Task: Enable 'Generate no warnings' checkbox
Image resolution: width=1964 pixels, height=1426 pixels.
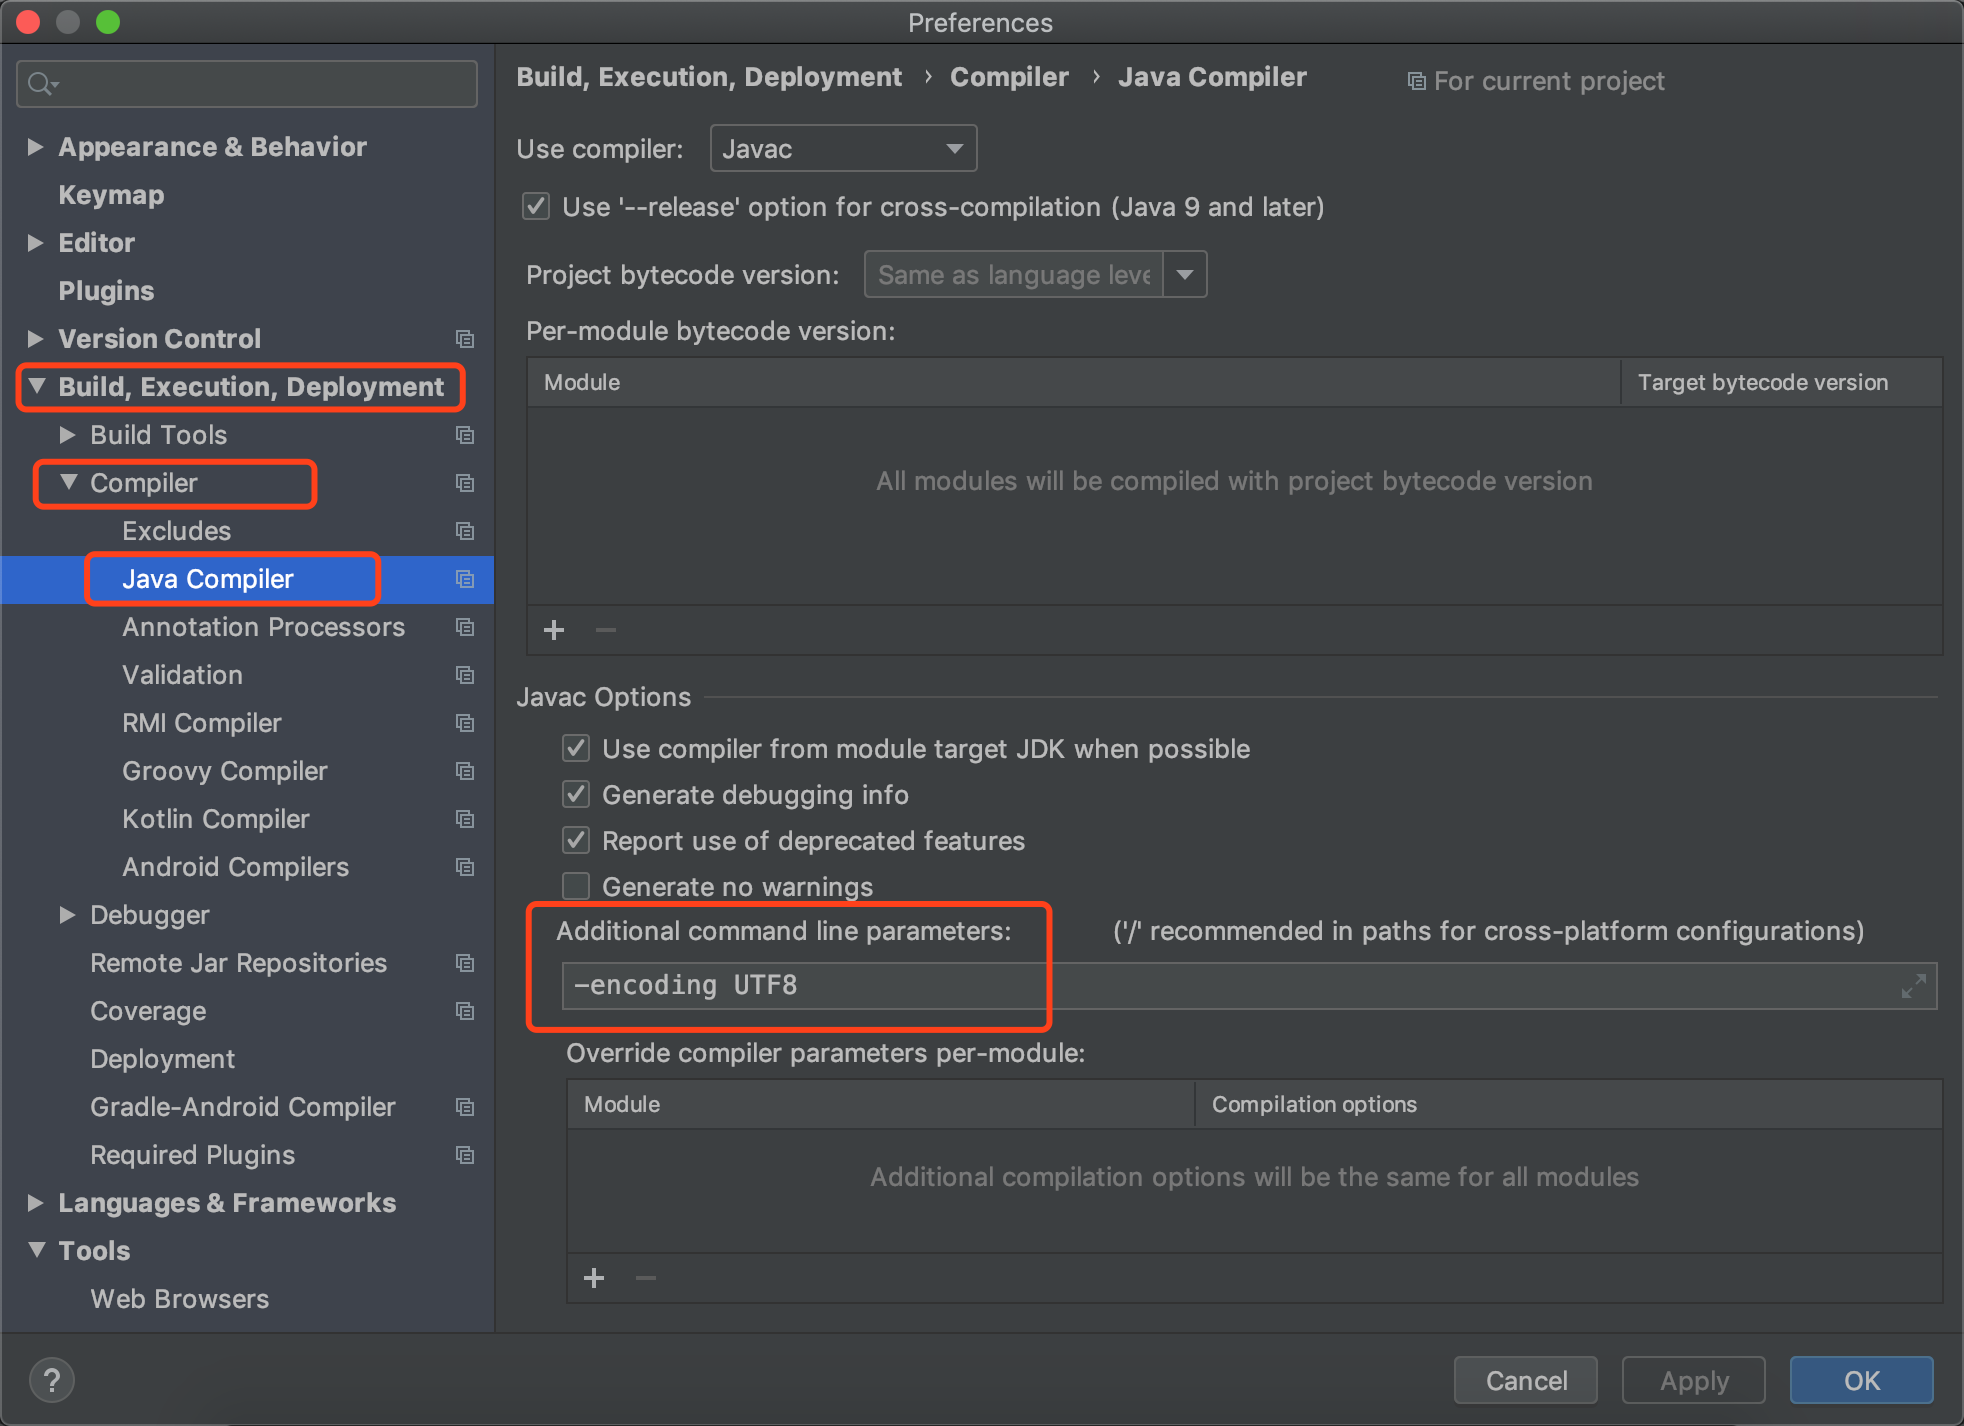Action: click(576, 885)
